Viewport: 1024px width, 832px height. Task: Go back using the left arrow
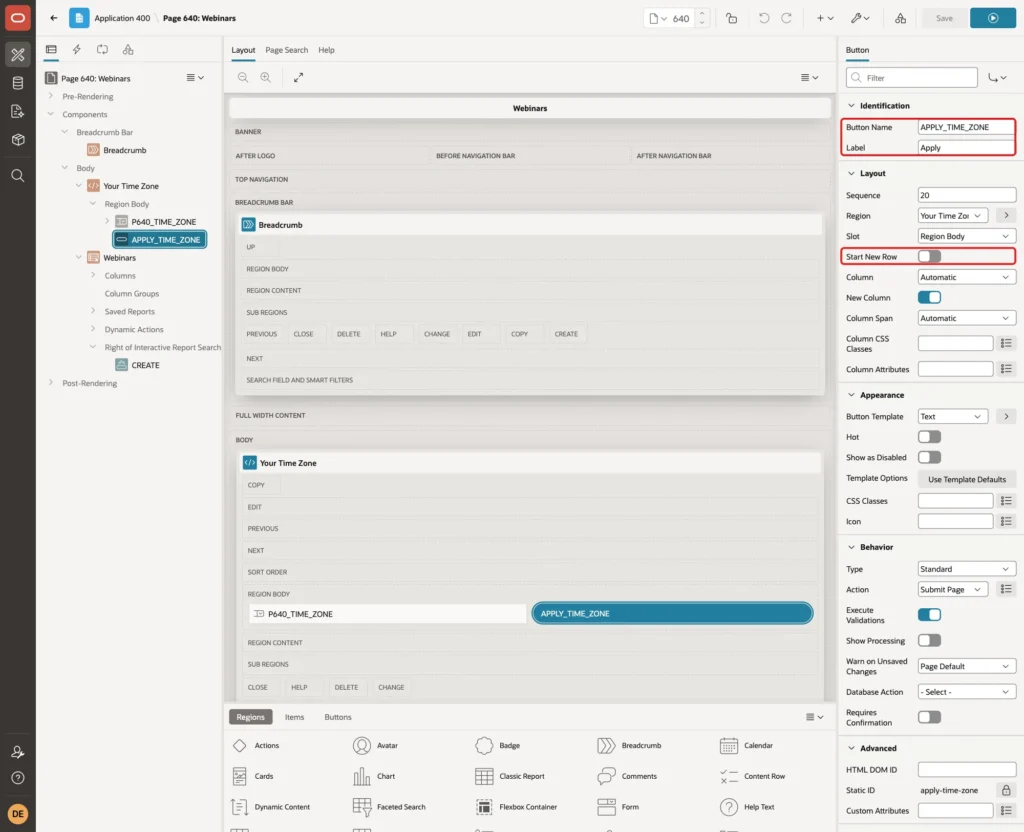(x=54, y=18)
